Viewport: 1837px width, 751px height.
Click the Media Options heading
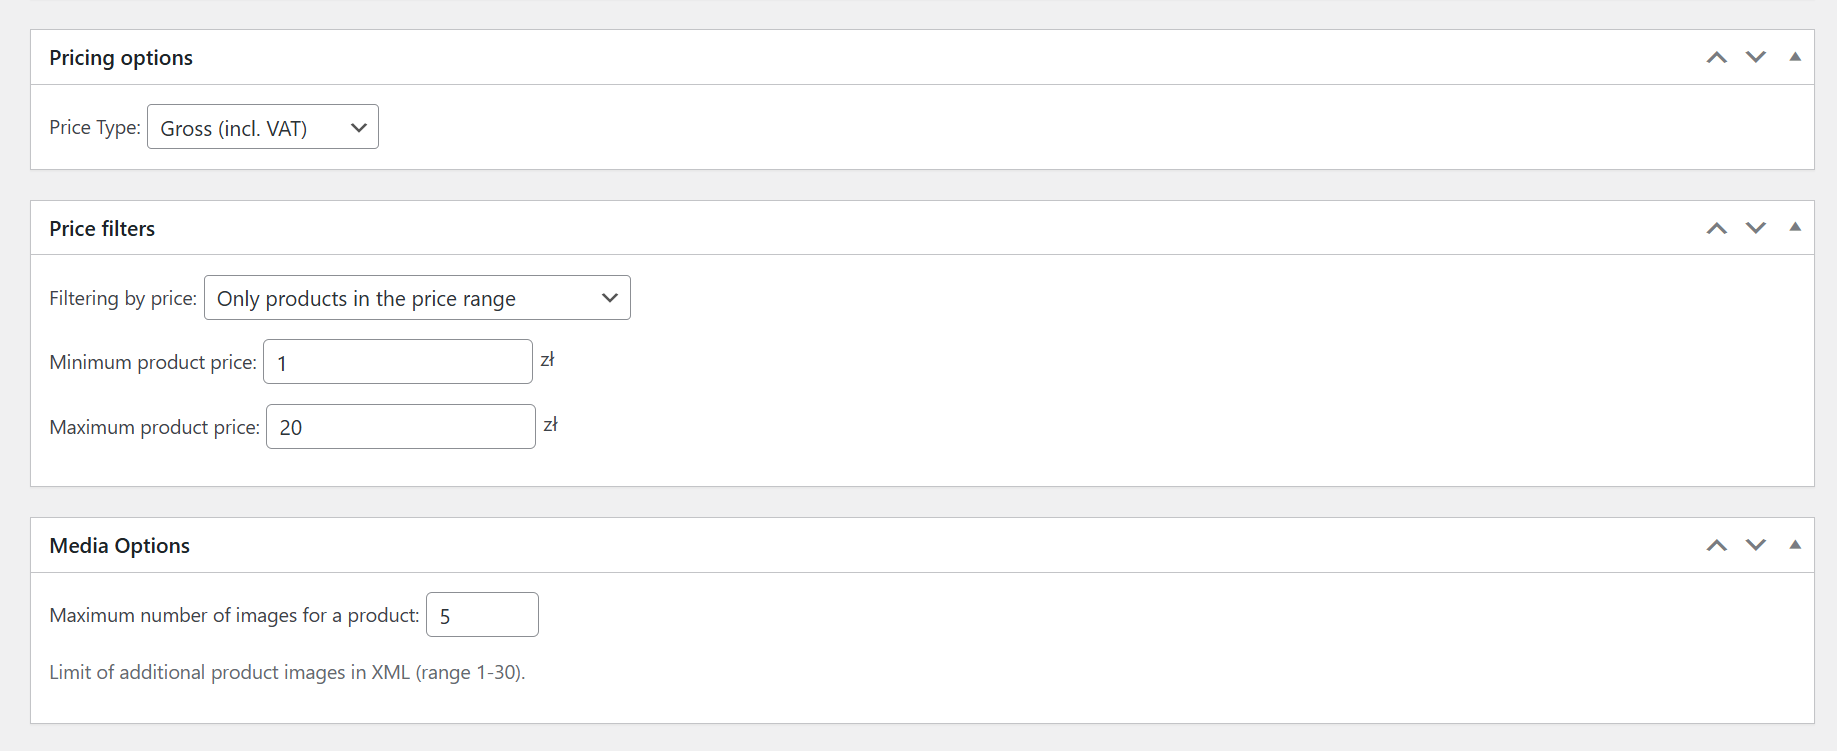point(119,546)
